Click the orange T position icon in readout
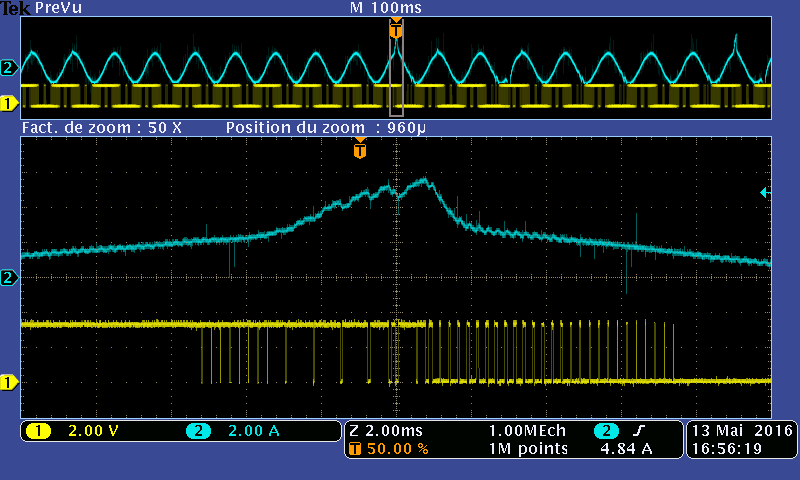Viewport: 800px width, 480px height. [x=355, y=449]
